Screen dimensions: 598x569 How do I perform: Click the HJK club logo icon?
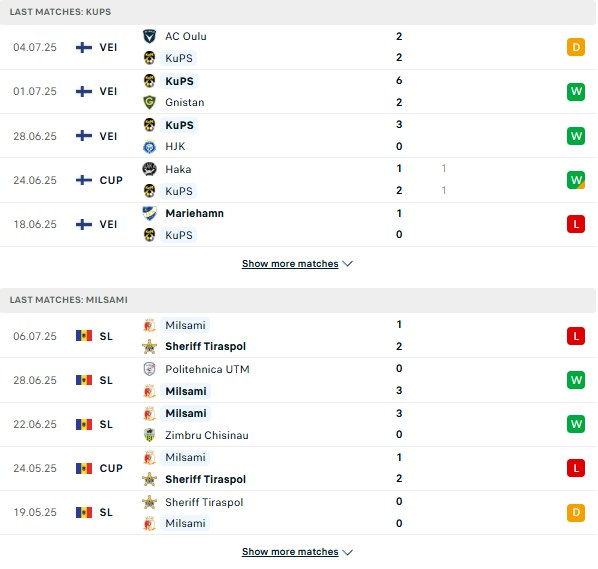tap(149, 146)
